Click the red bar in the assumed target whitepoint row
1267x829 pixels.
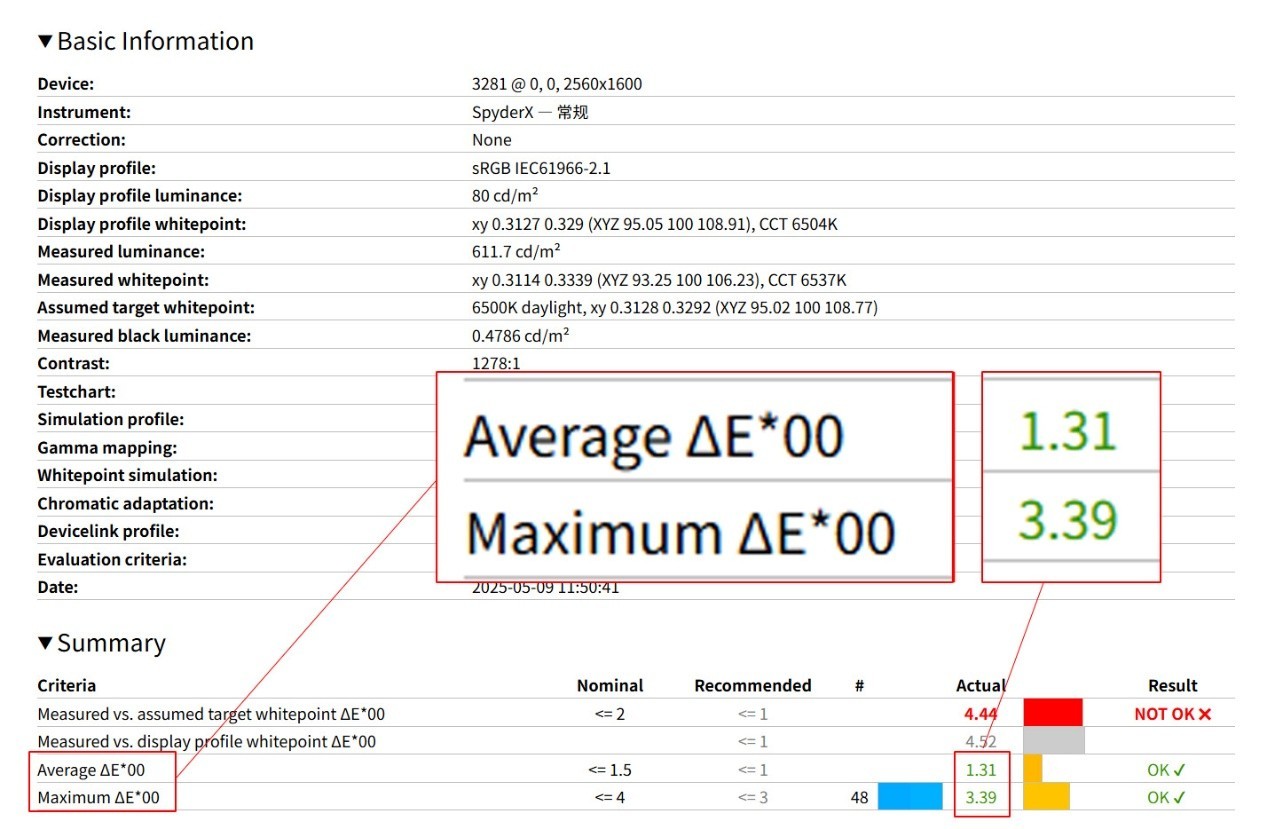point(1053,713)
